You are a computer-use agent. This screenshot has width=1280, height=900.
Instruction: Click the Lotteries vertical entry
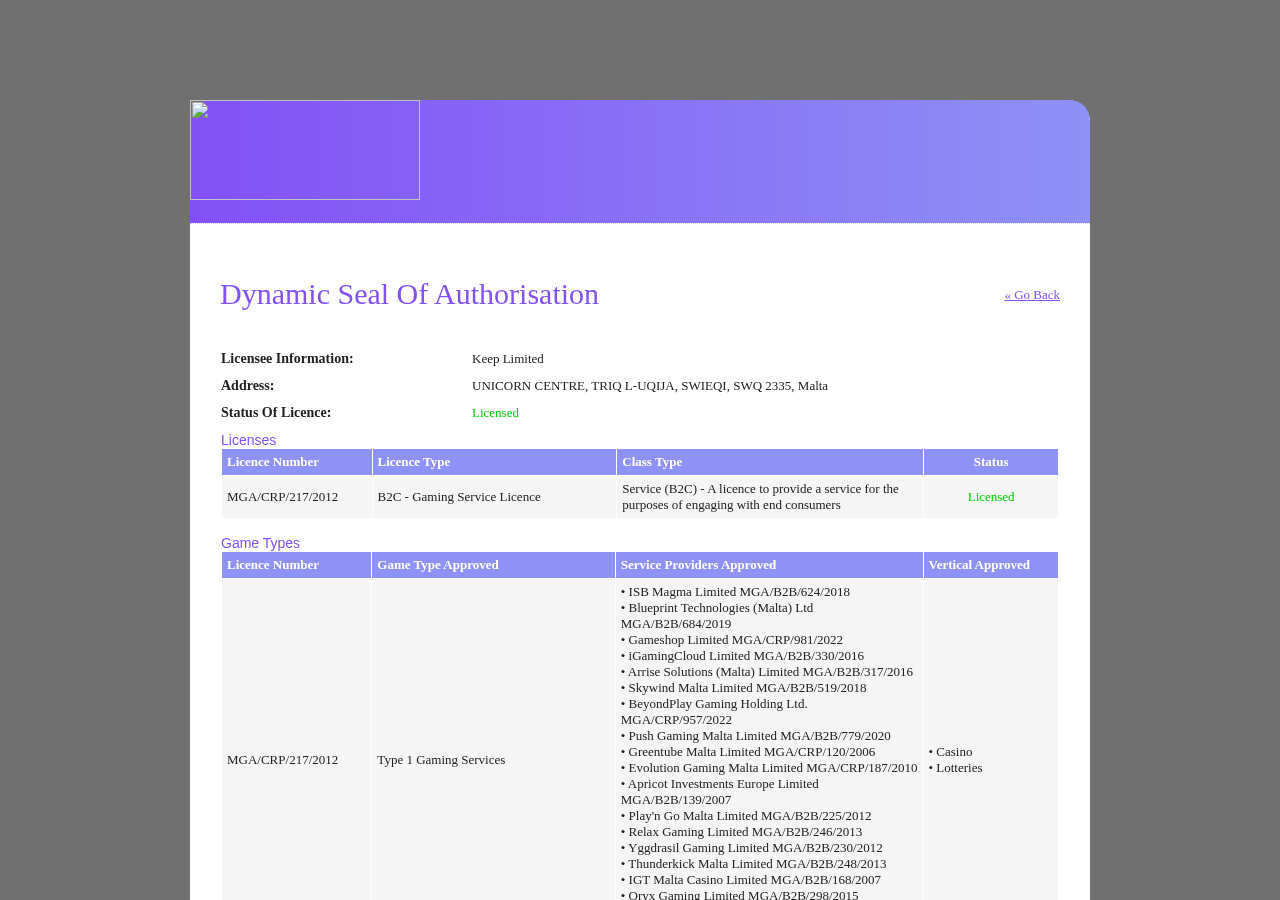tap(955, 768)
